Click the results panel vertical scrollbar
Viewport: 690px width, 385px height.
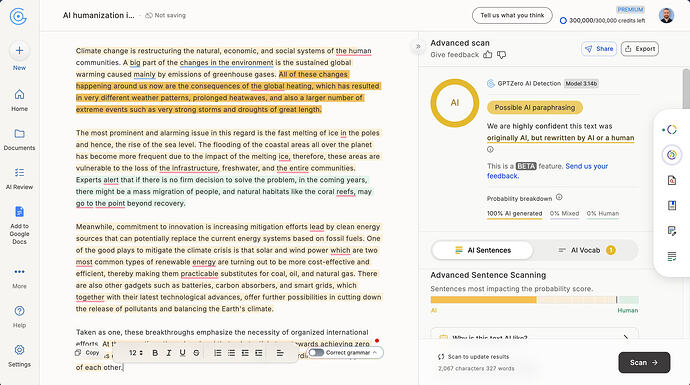(686, 89)
